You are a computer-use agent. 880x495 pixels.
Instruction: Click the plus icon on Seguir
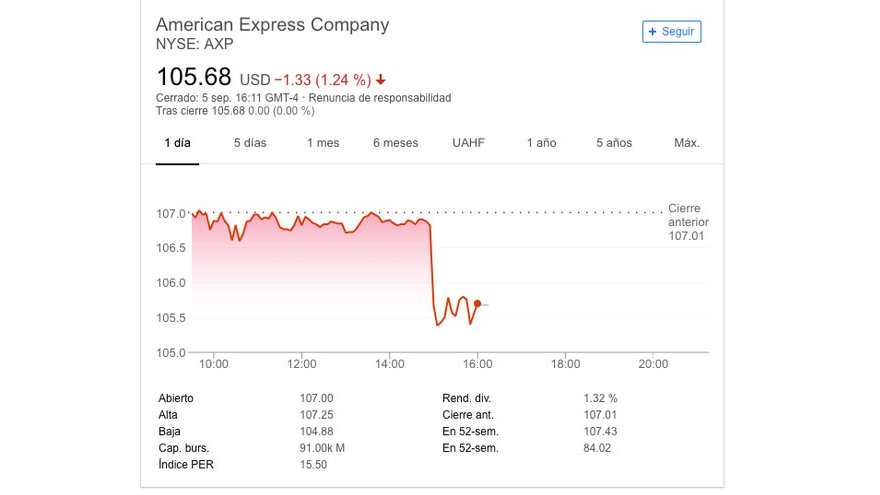[653, 32]
